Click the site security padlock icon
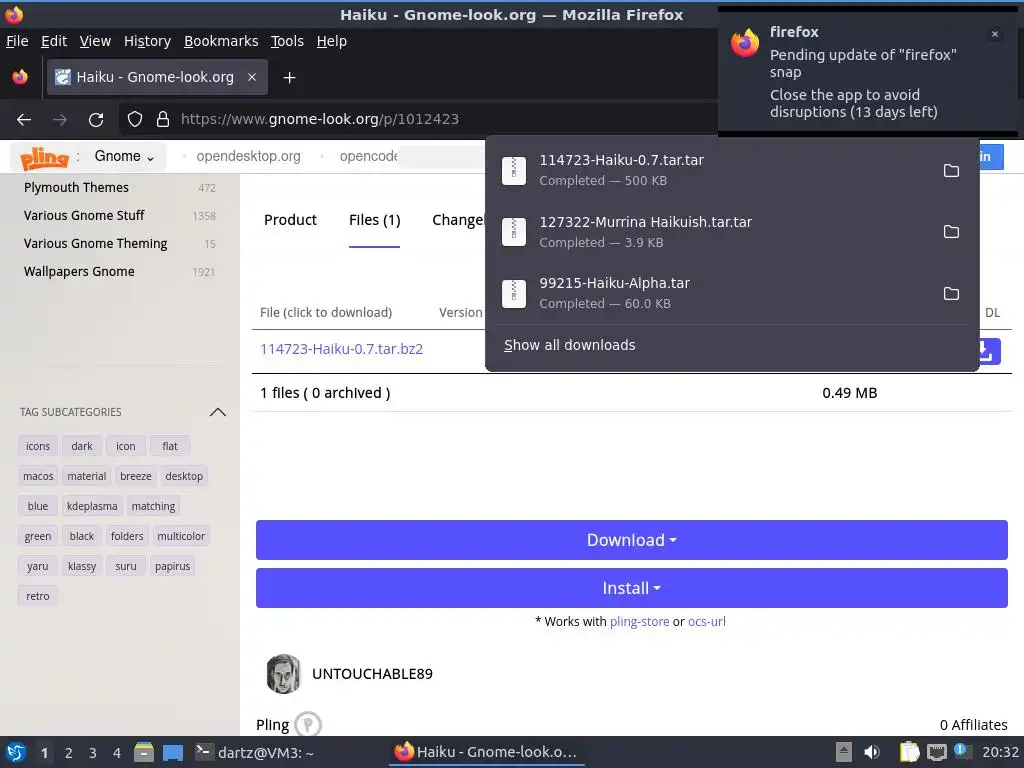Screen dimensions: 1024x768 [x=163, y=120]
